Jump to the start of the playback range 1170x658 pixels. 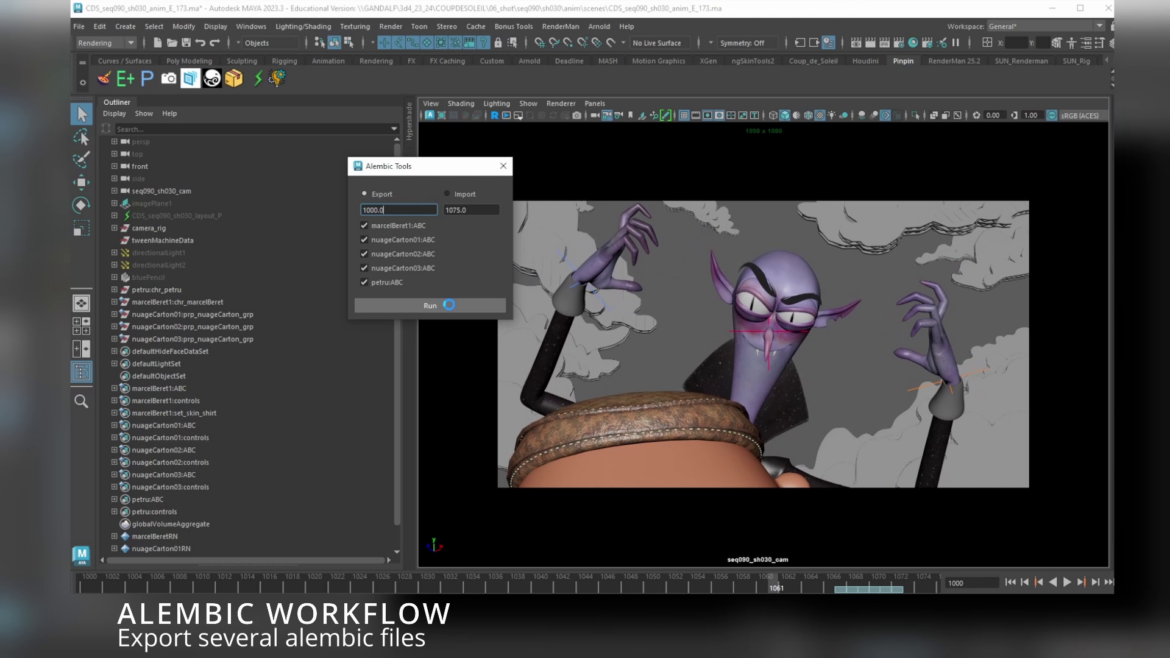pos(1010,583)
